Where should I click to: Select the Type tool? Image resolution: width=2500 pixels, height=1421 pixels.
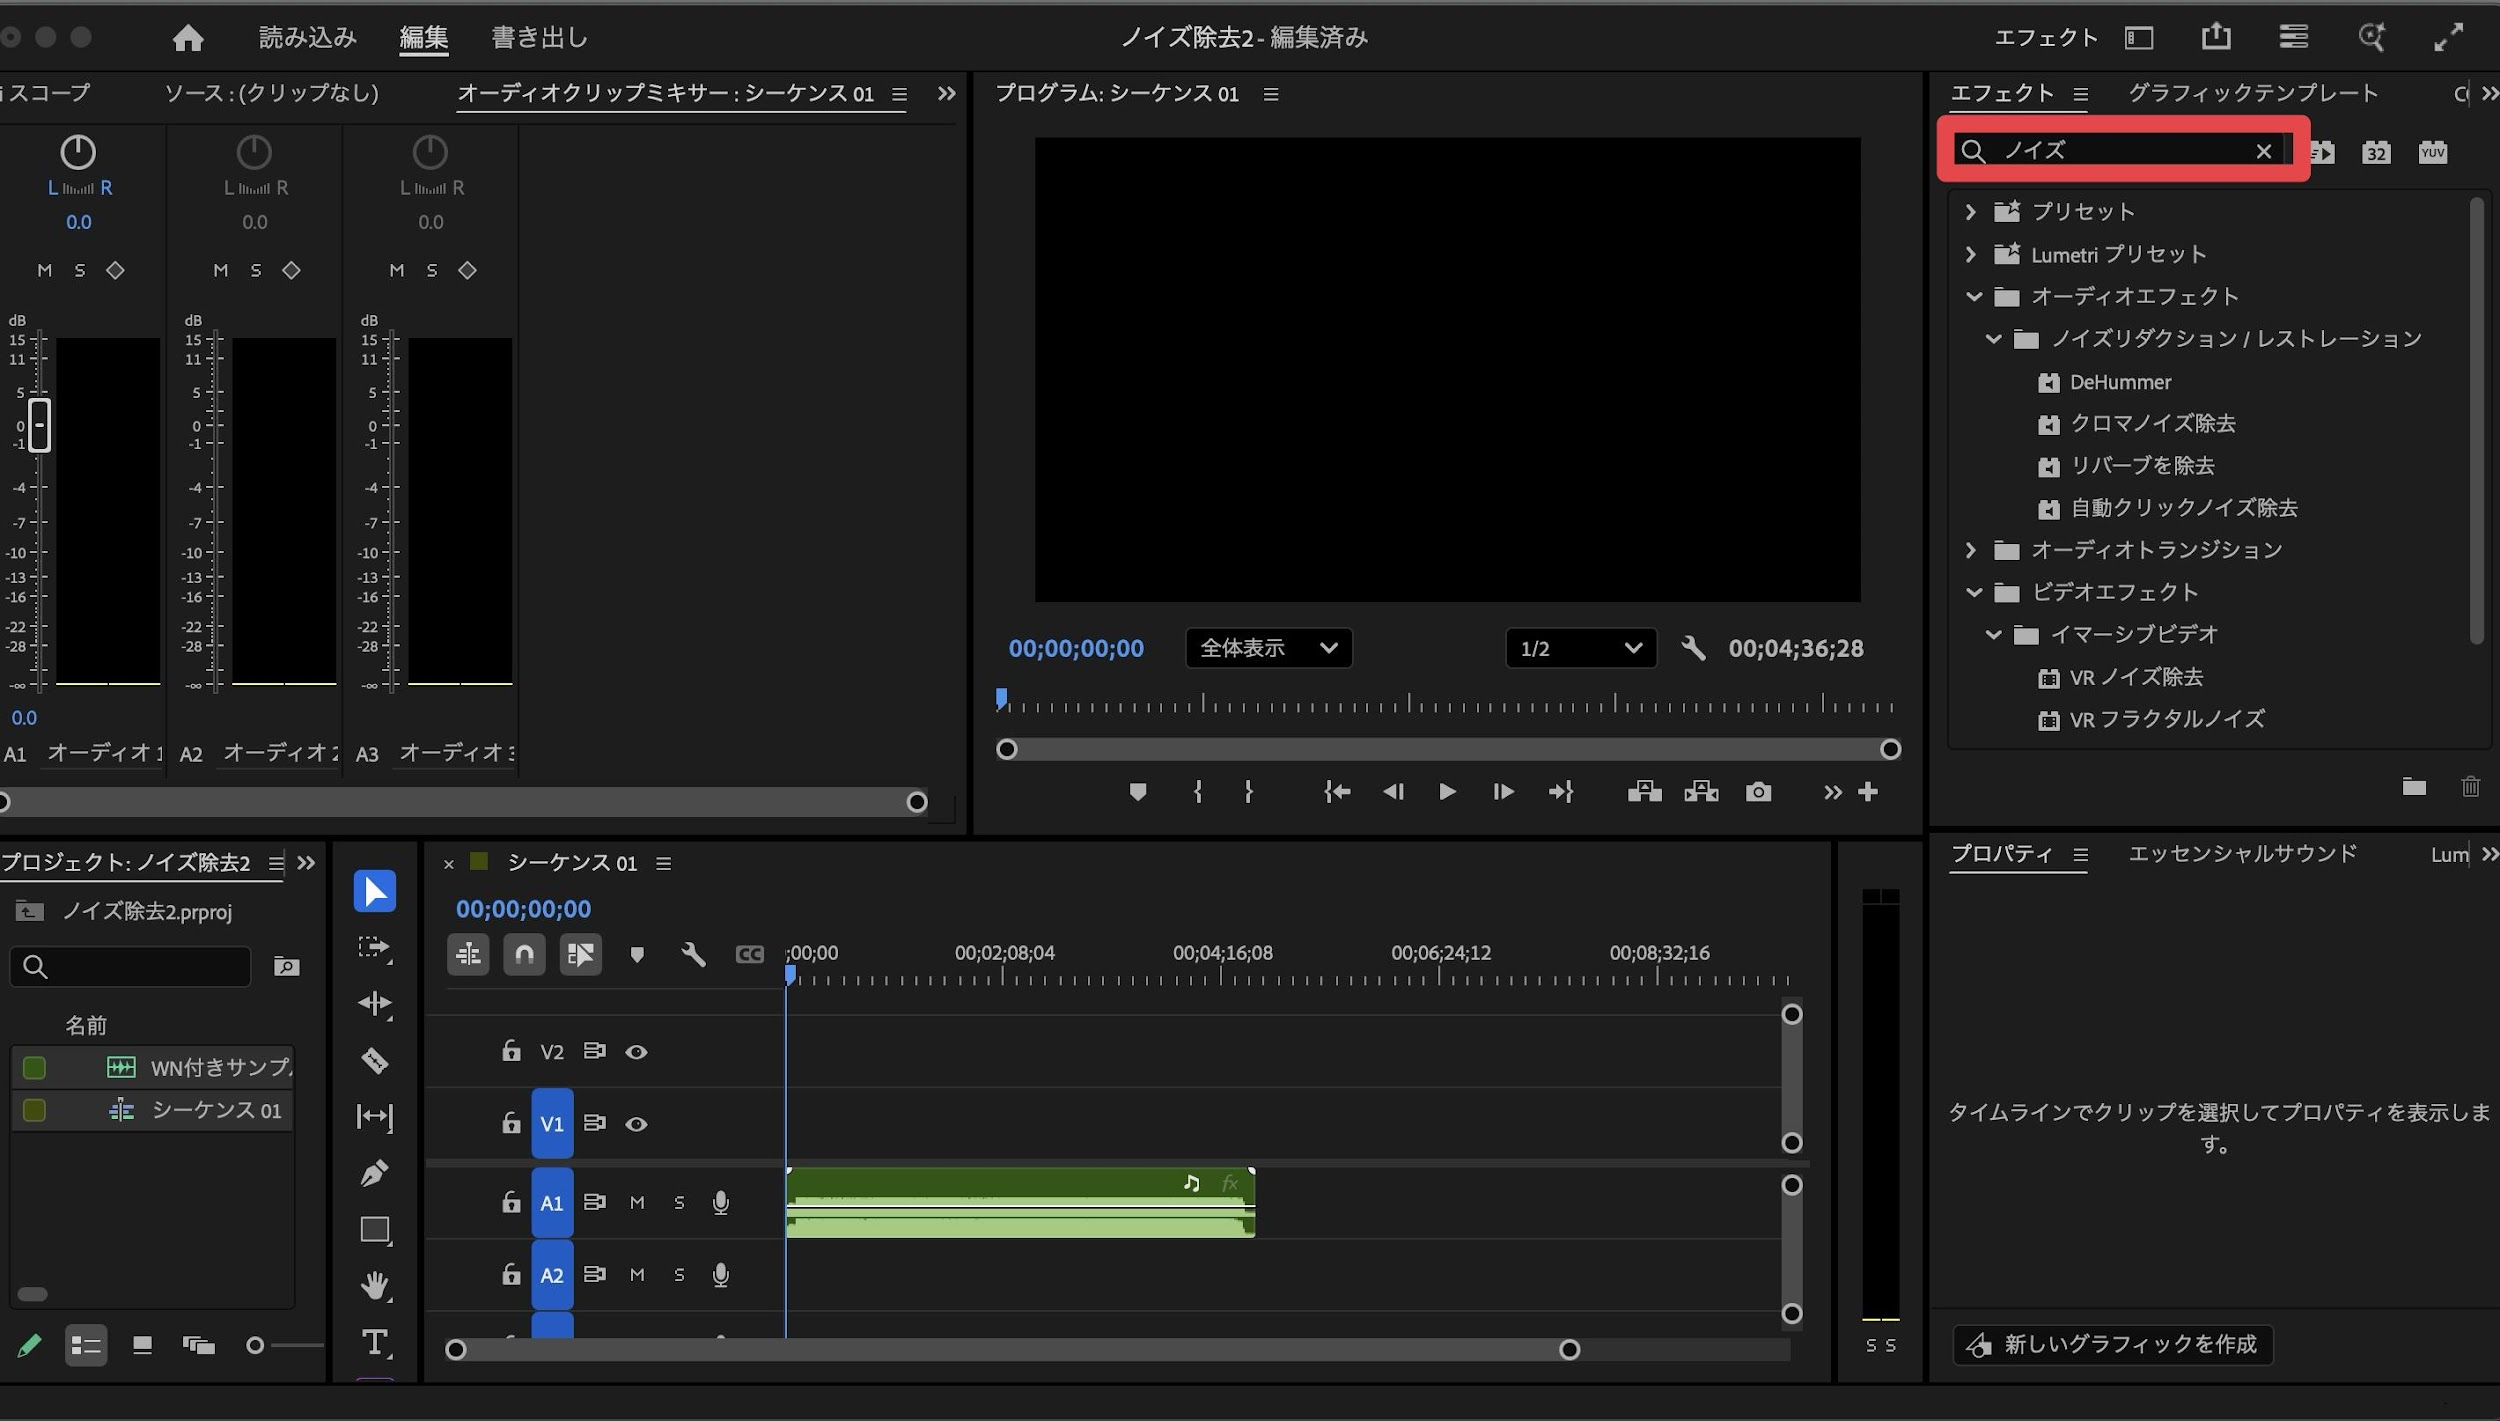pyautogui.click(x=375, y=1342)
